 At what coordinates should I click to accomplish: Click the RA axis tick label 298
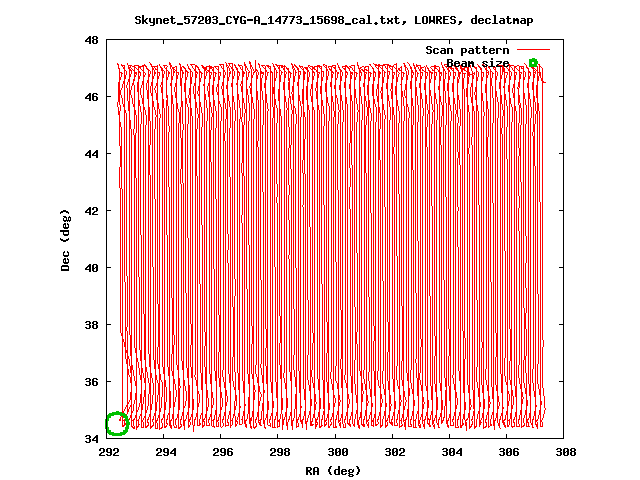(x=280, y=452)
